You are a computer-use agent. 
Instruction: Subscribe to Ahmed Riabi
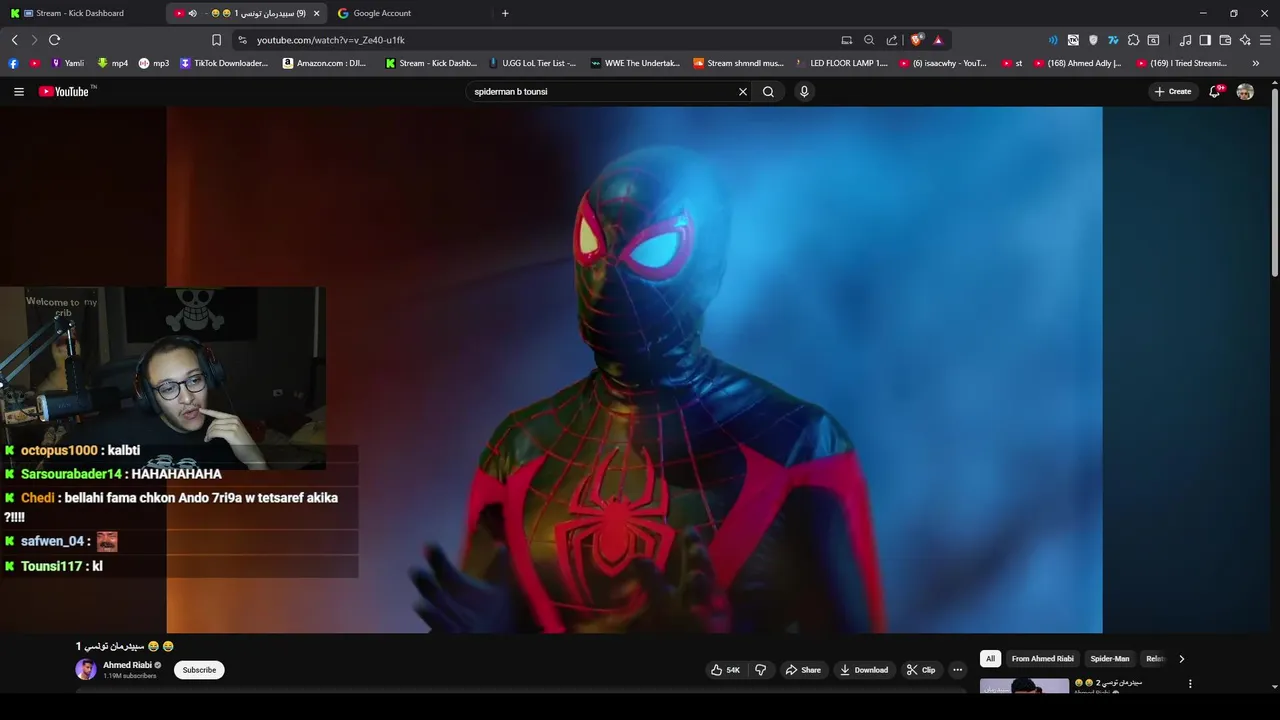[199, 670]
